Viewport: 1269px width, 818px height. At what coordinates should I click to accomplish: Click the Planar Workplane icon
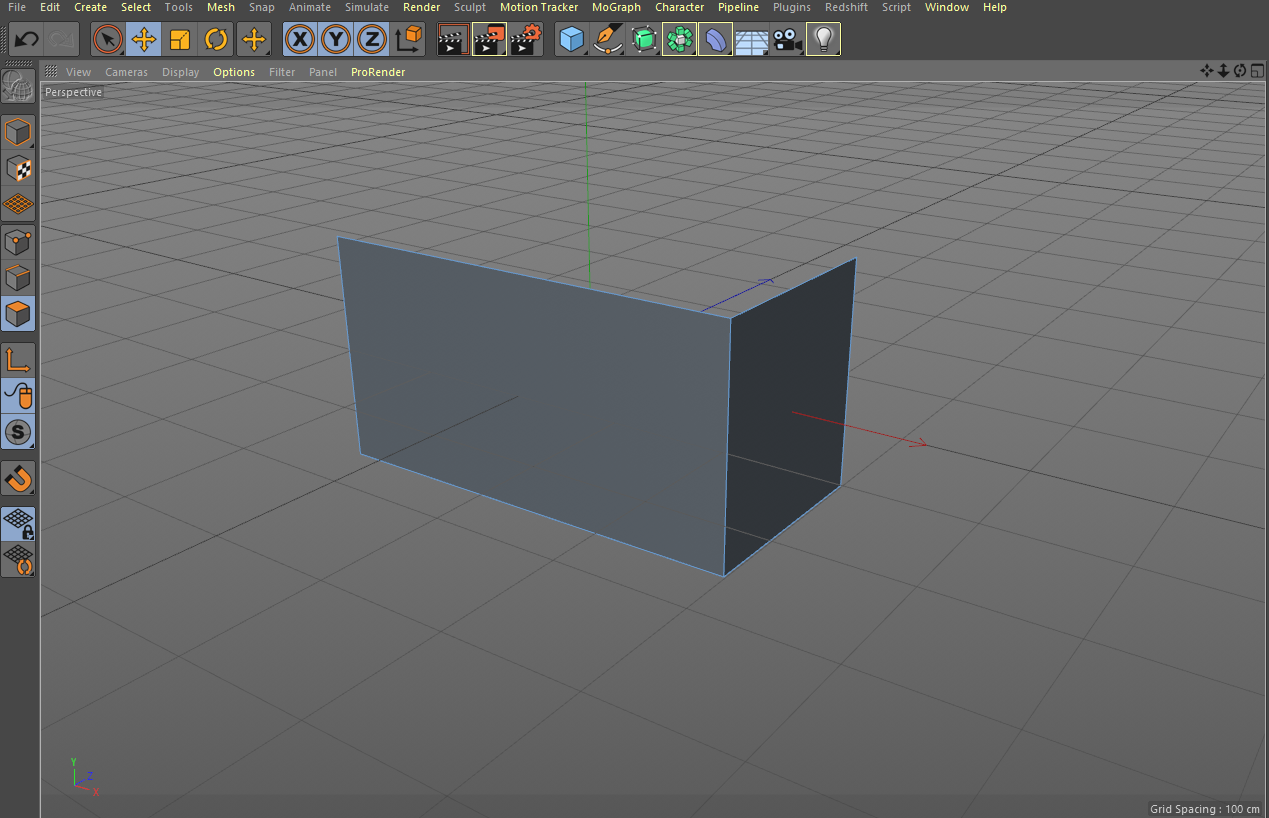19,560
